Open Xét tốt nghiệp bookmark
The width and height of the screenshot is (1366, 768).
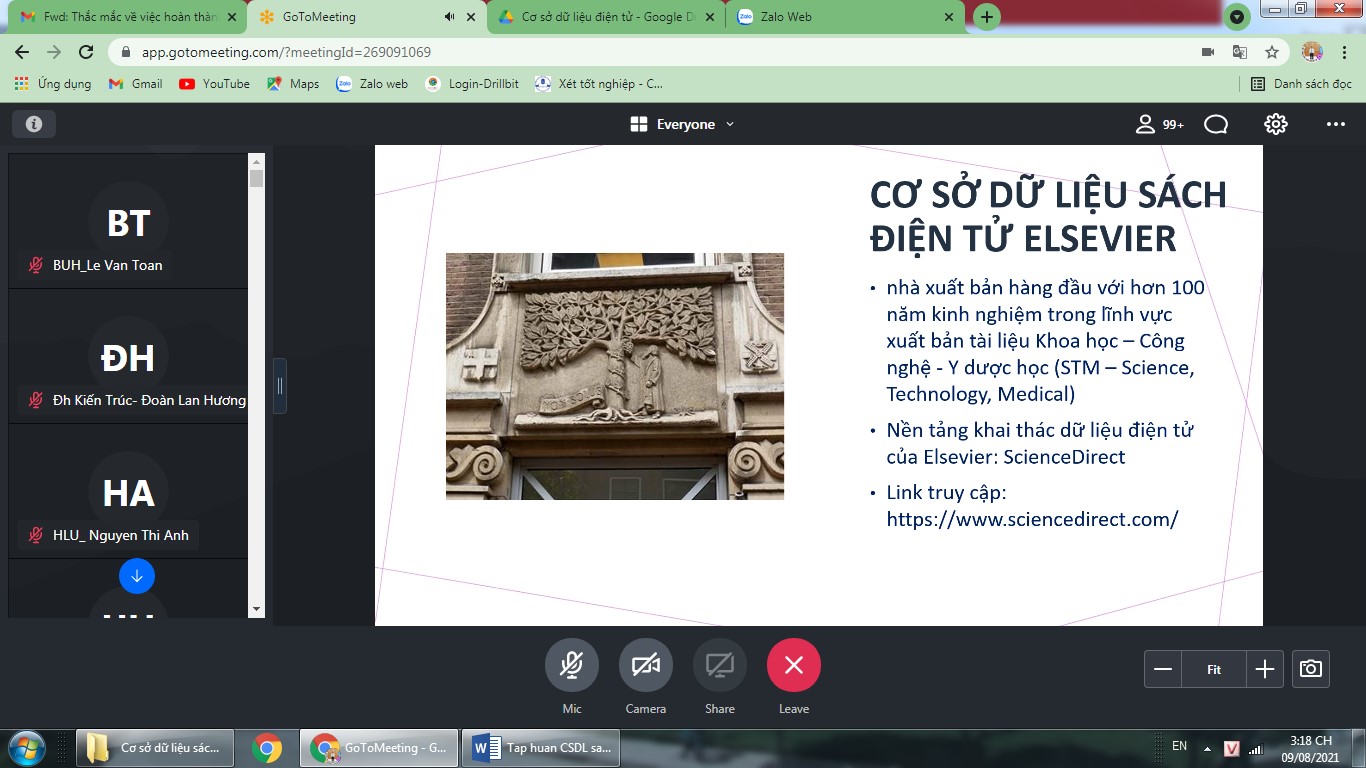[x=598, y=84]
